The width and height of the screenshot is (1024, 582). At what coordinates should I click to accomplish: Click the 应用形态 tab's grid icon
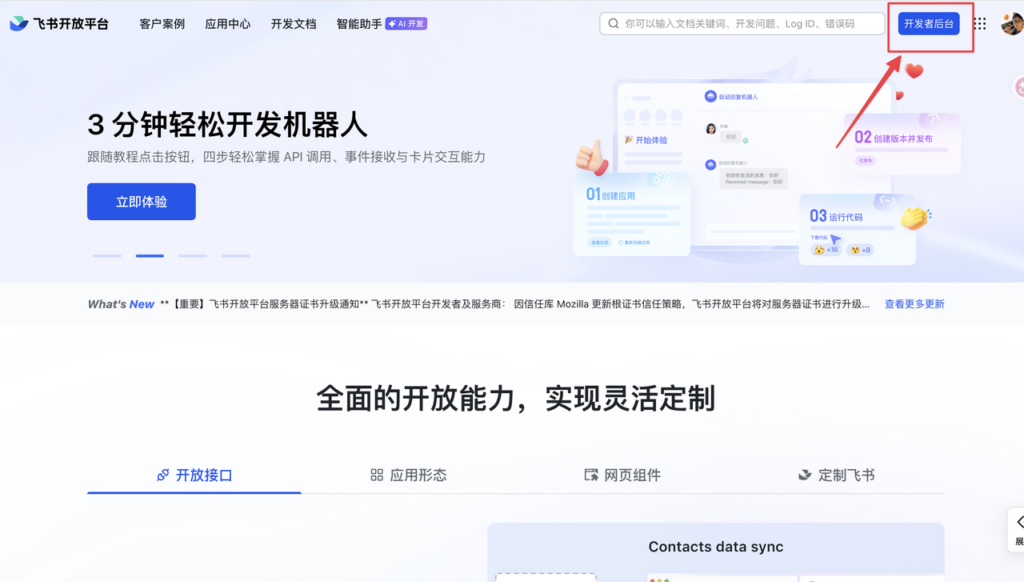click(x=377, y=475)
